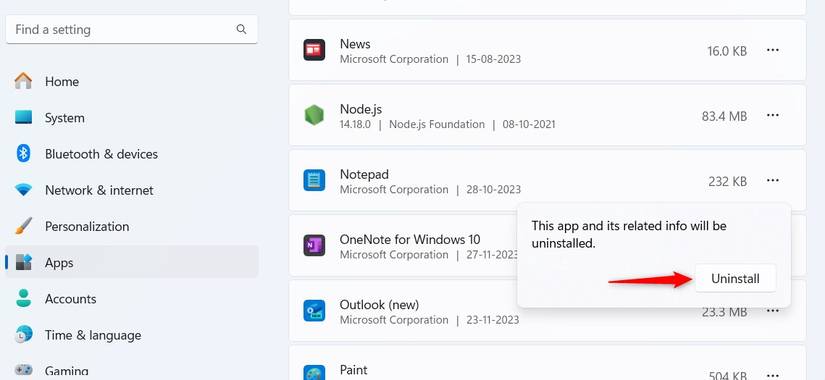This screenshot has width=825, height=380.
Task: Click the 28-10-2023 install date
Action: [494, 189]
